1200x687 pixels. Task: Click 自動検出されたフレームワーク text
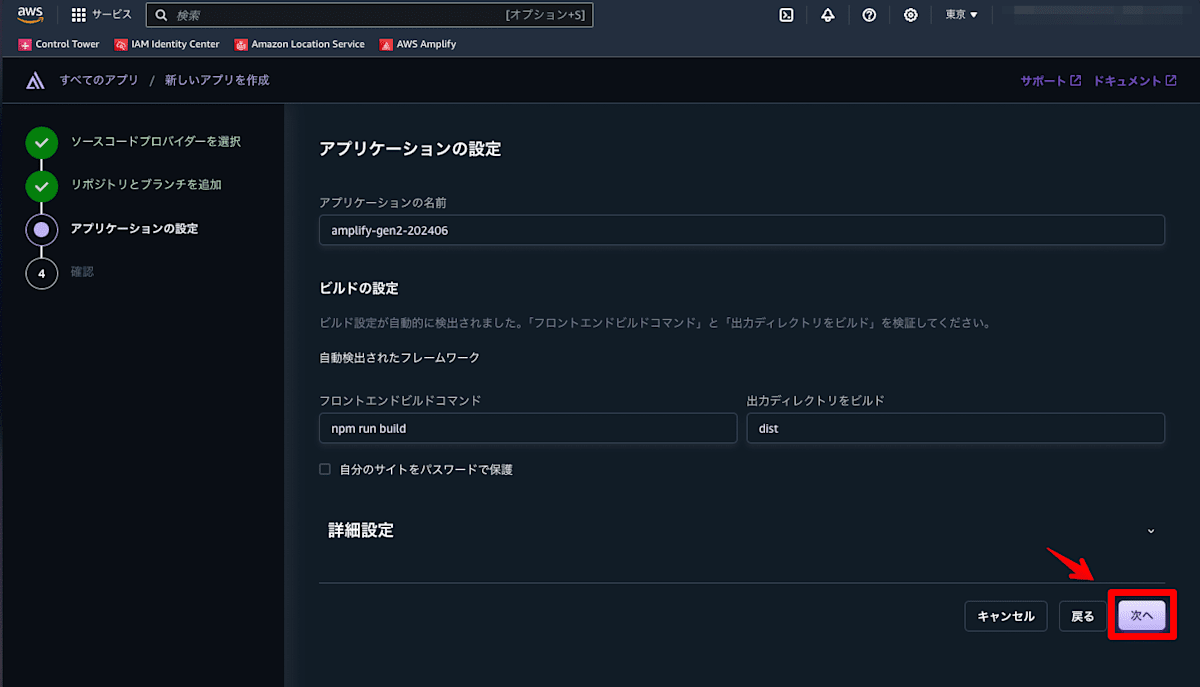click(400, 358)
